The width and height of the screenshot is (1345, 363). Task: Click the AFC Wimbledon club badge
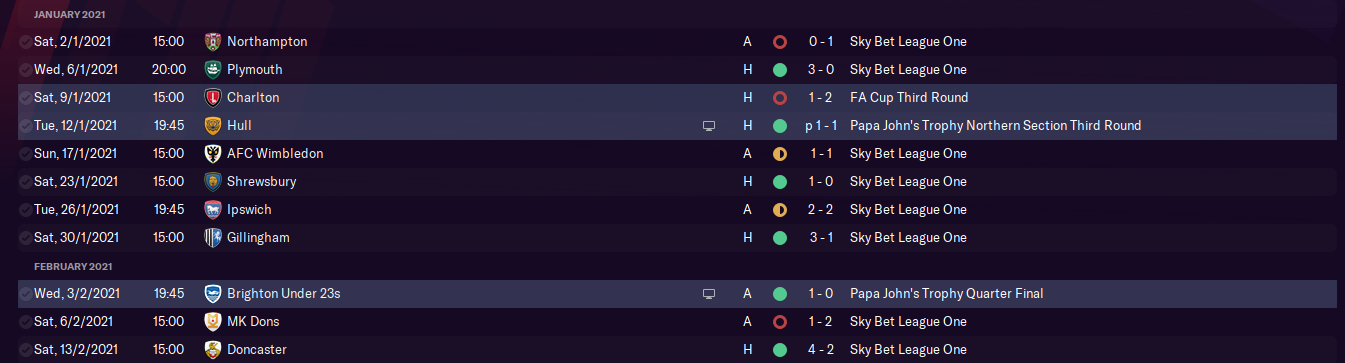(x=212, y=154)
